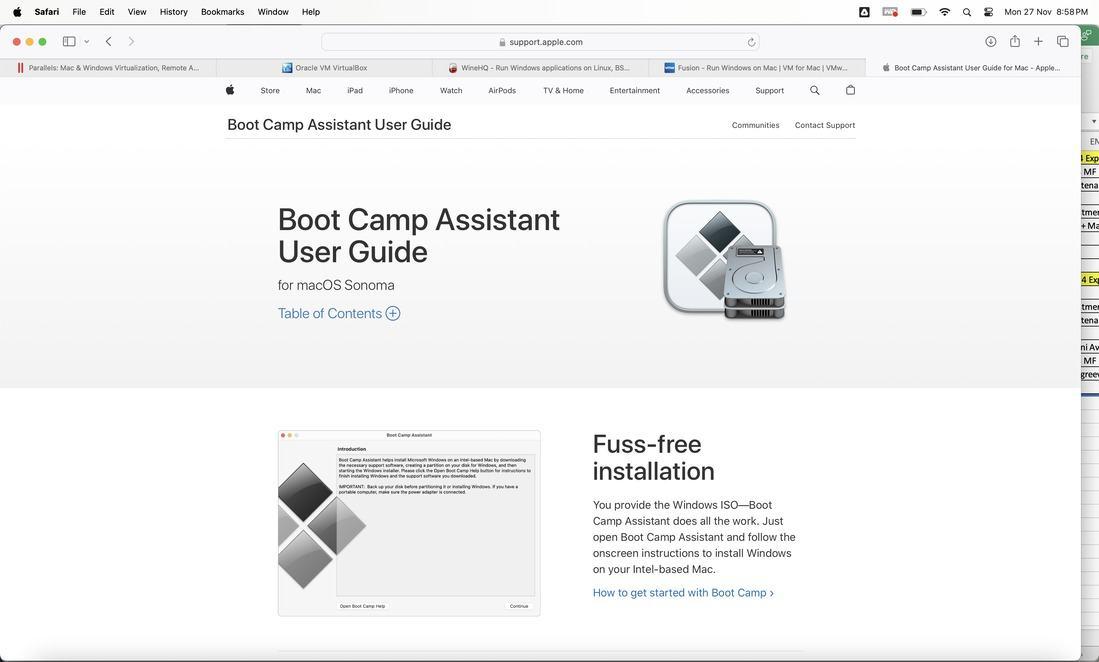Go back to the previous page

109,41
